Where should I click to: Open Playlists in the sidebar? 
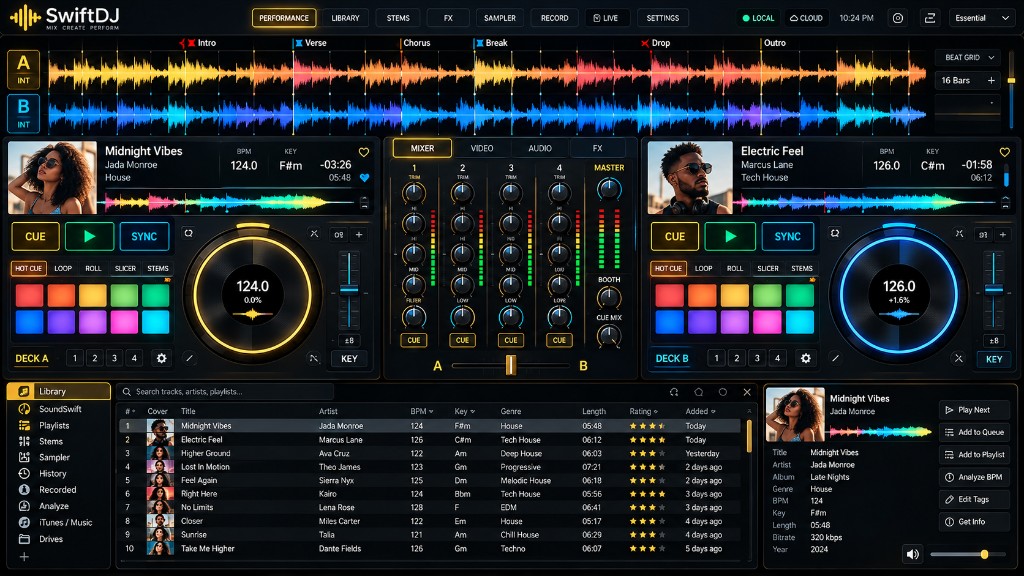tap(52, 425)
